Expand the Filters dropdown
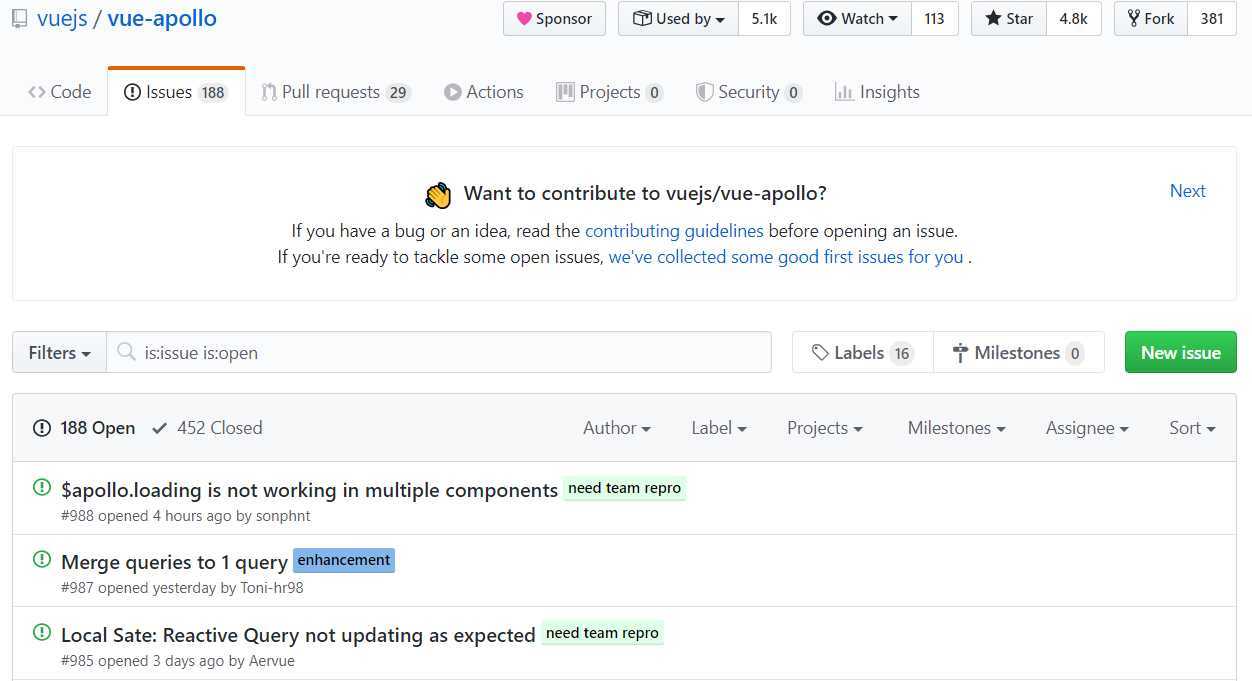1252x681 pixels. point(60,353)
